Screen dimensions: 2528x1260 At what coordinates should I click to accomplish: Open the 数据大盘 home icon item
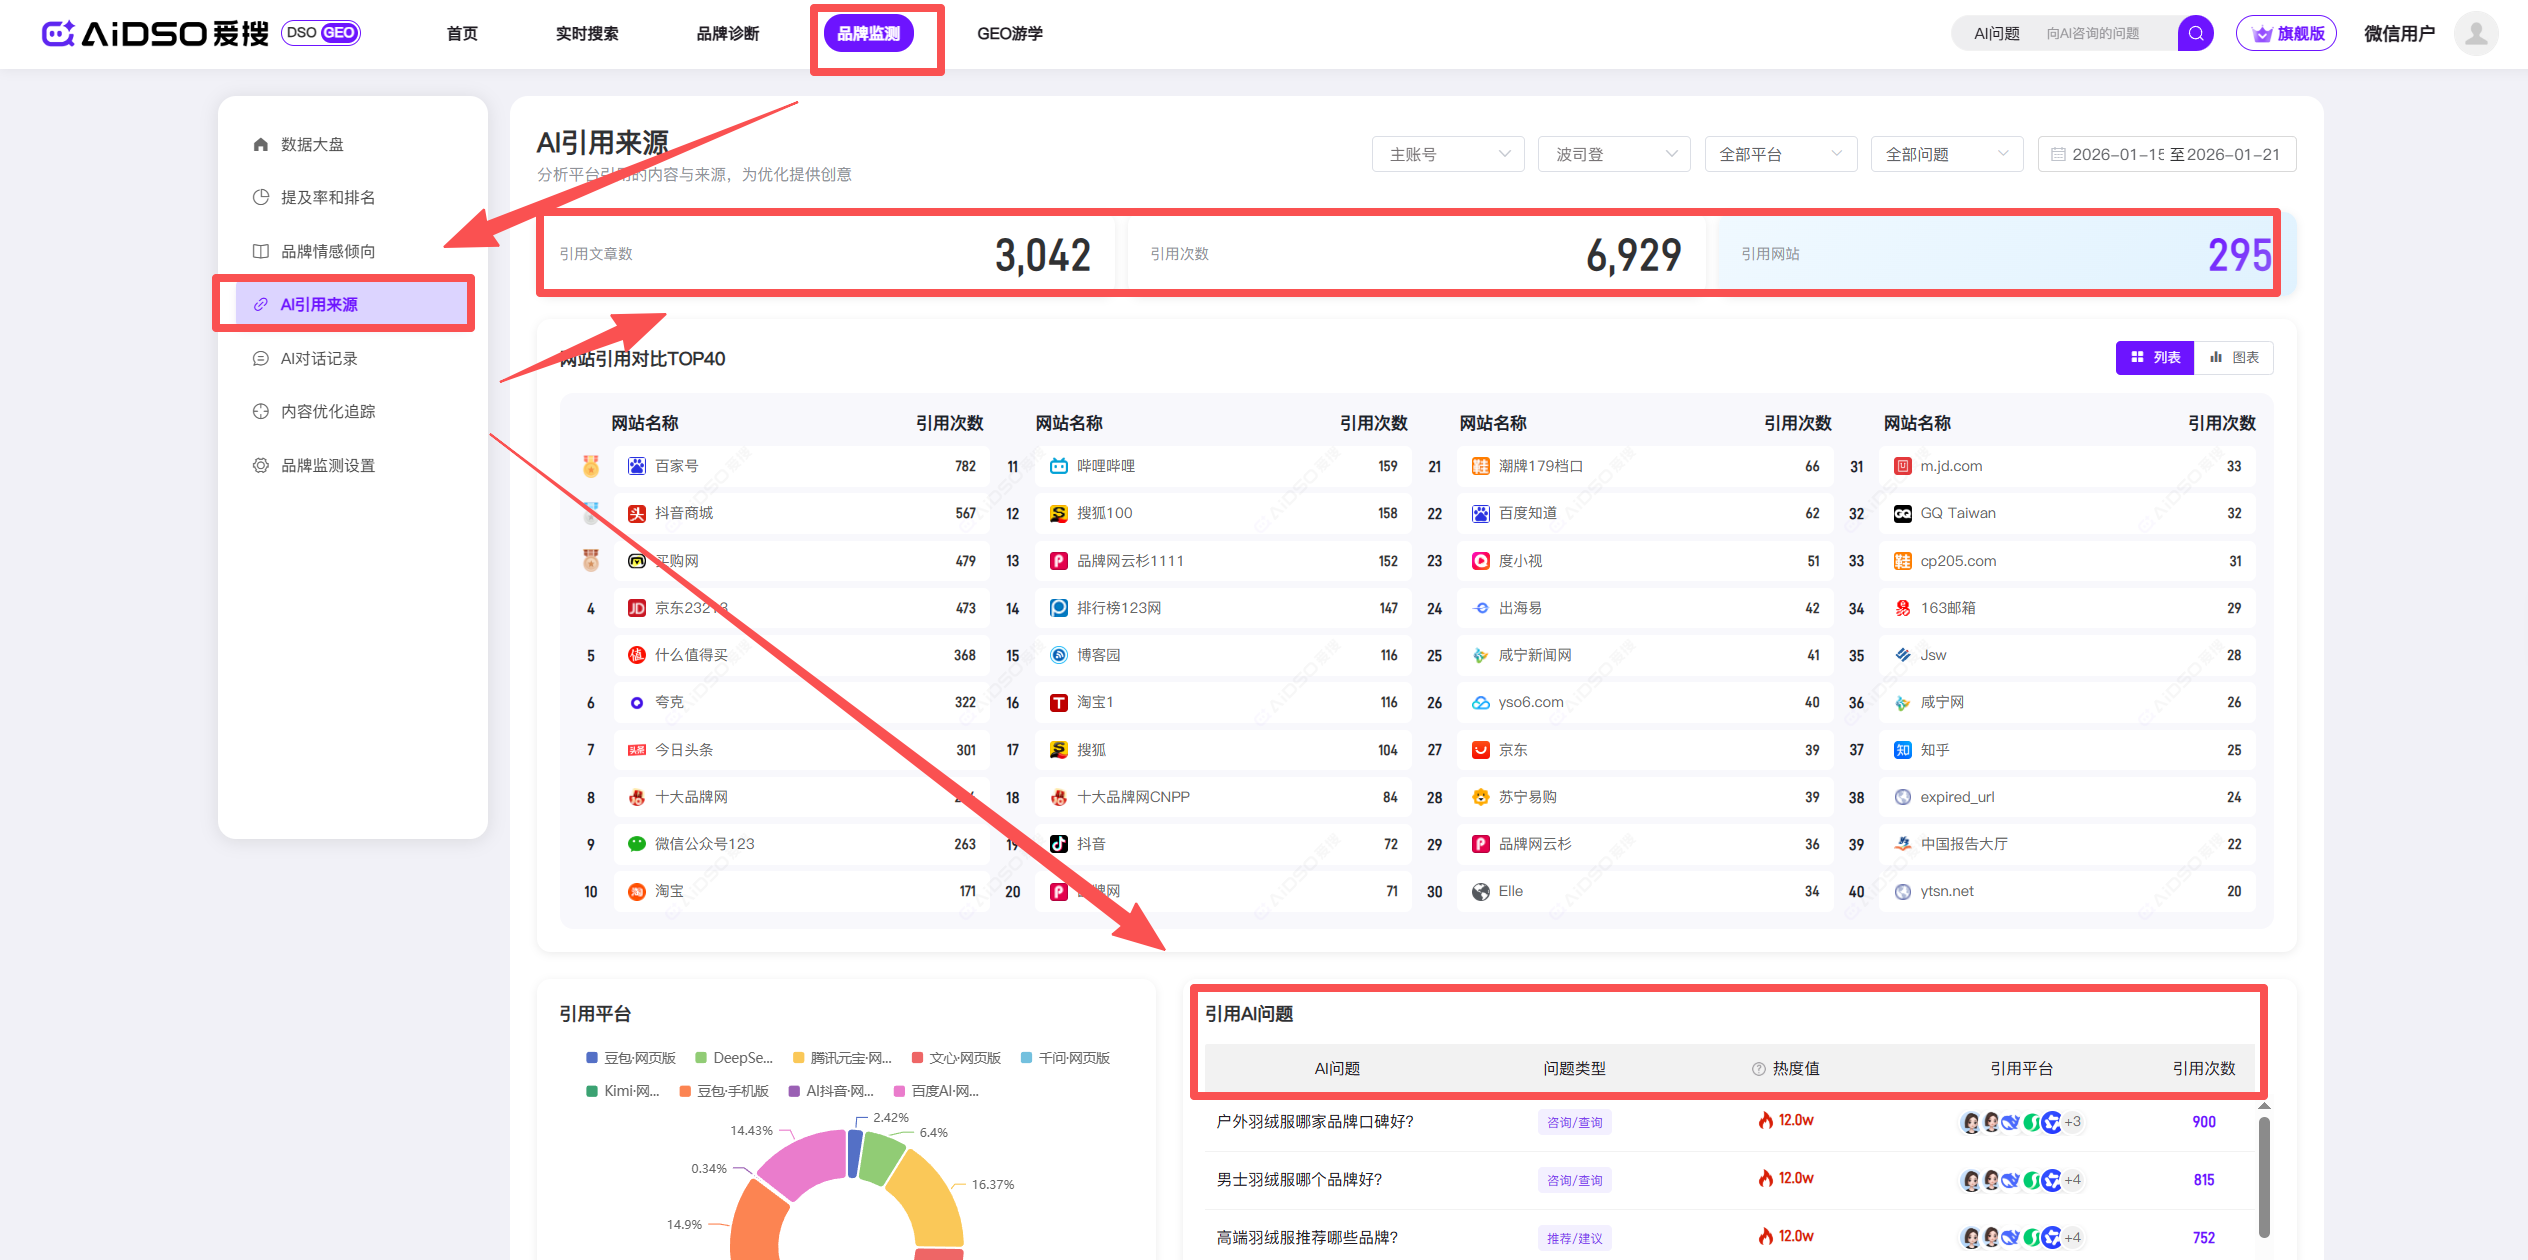[x=261, y=144]
